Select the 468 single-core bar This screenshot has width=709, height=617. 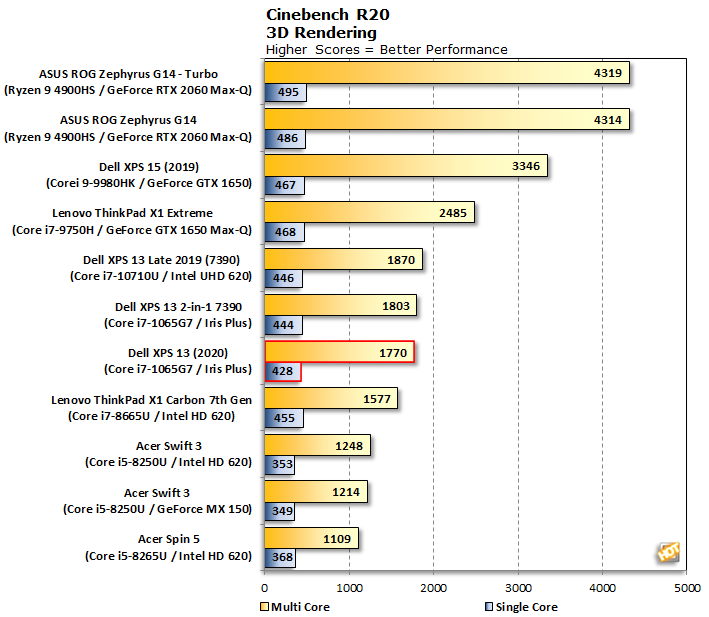coord(284,232)
